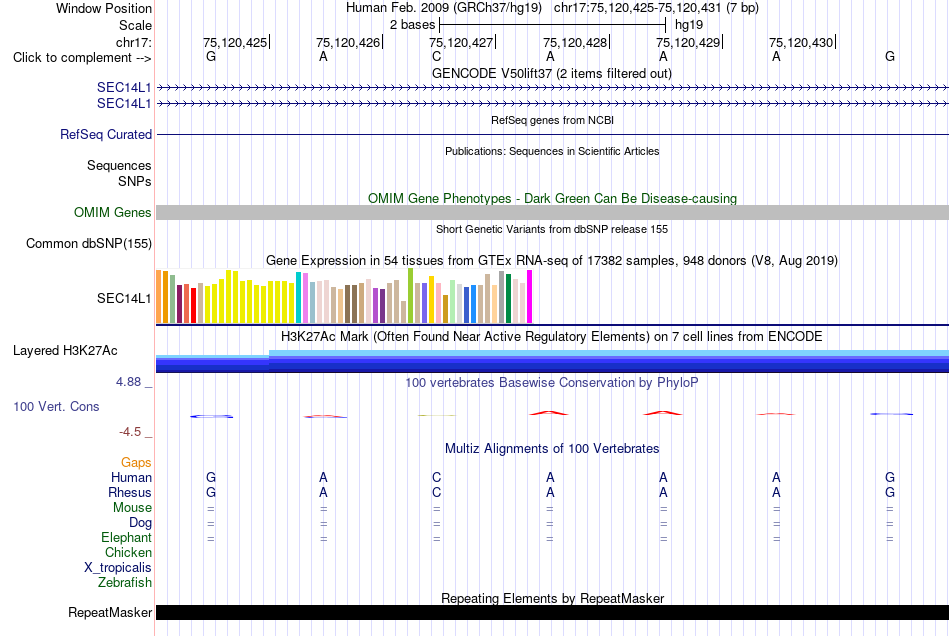Open 'Short Genetic Variants from dbSNP release 155'

click(552, 230)
